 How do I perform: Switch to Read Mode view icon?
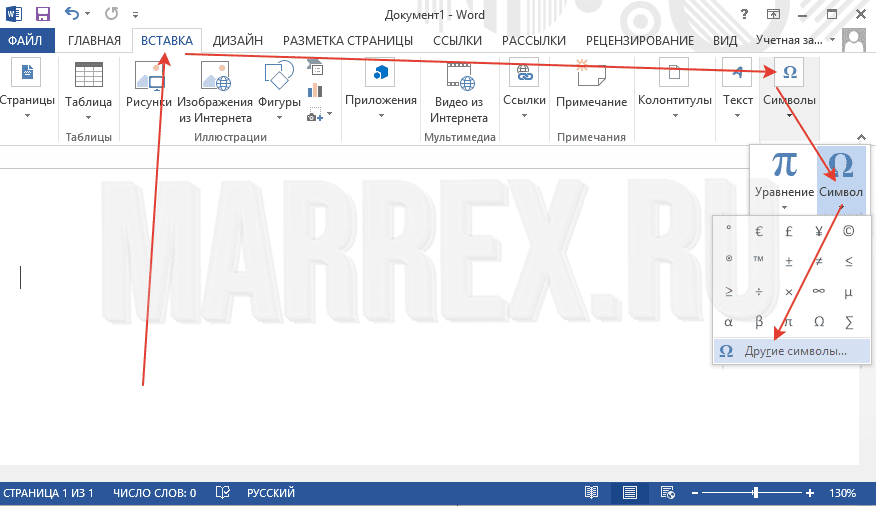pyautogui.click(x=591, y=493)
